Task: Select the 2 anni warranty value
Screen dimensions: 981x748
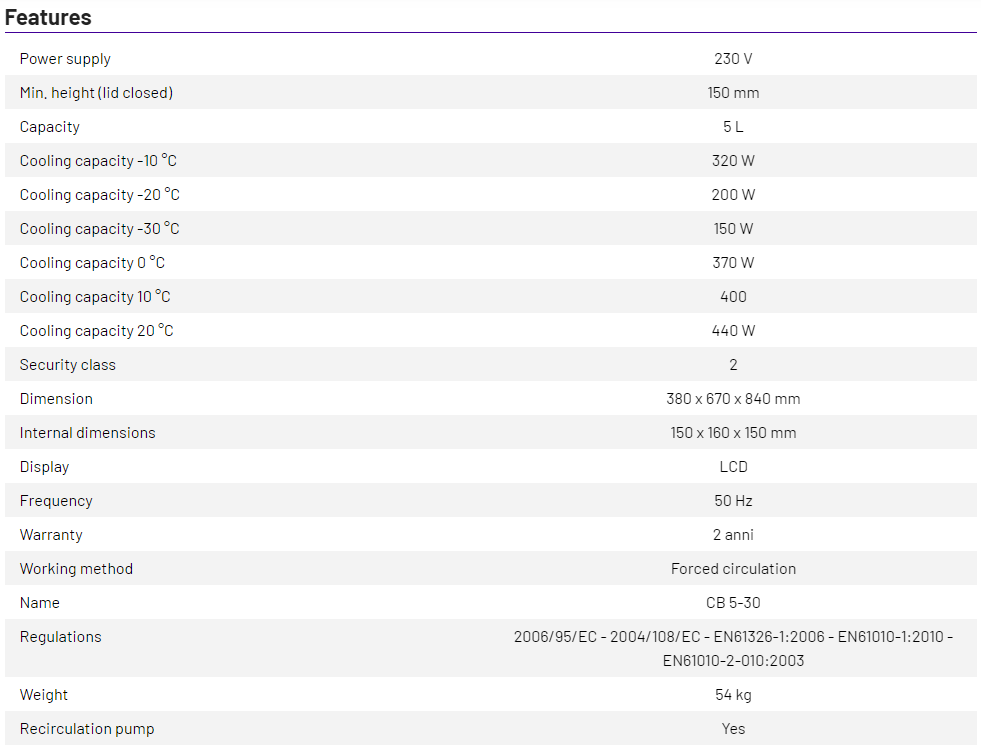Action: (x=733, y=535)
